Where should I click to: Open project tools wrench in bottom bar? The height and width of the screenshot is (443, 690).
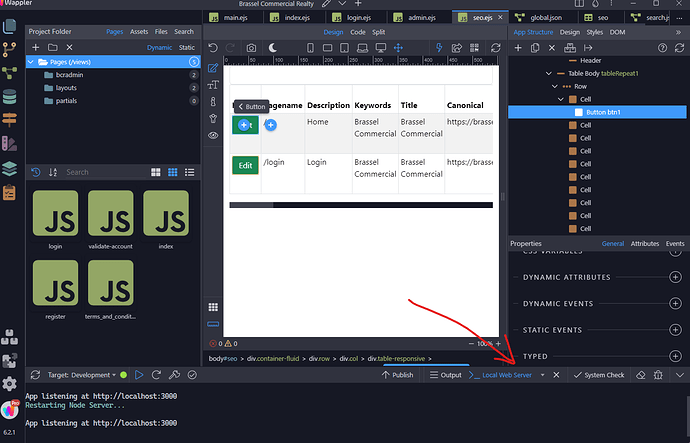coord(174,375)
